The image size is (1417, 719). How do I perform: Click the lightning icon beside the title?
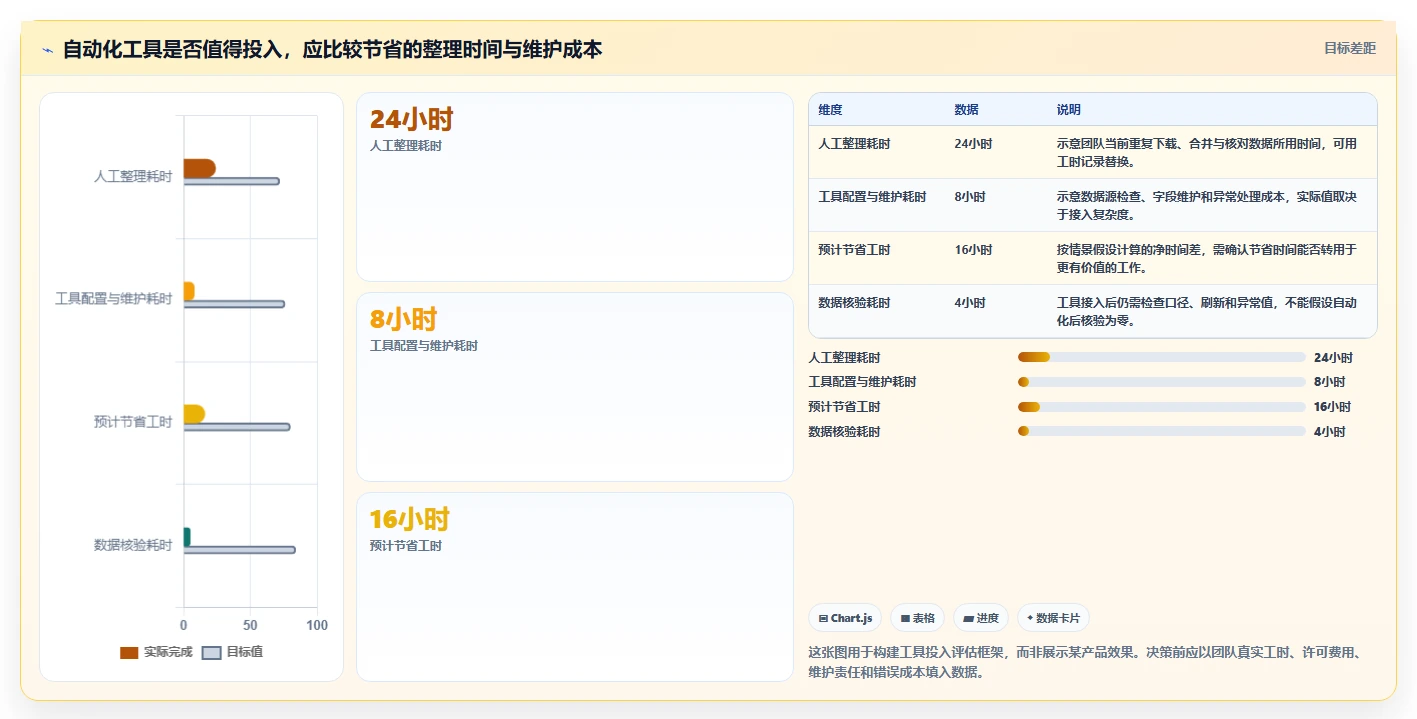click(47, 50)
